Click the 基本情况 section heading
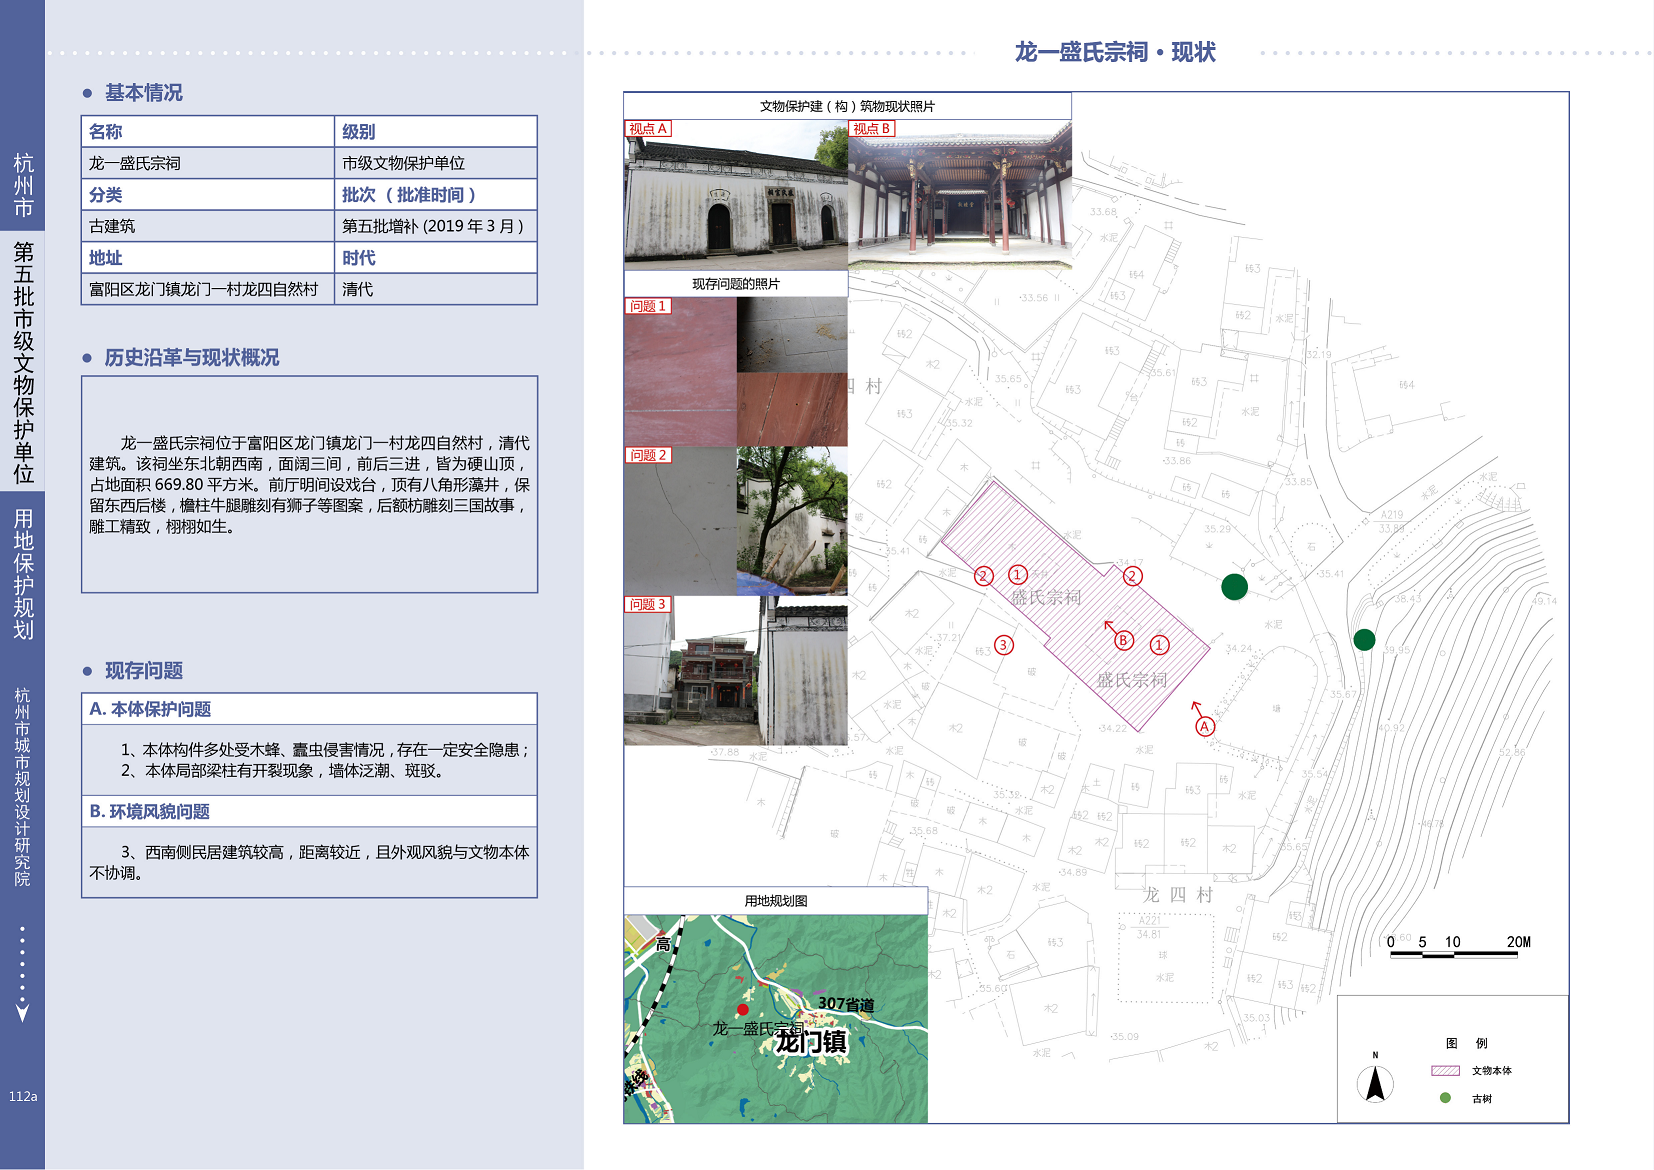 (x=144, y=93)
